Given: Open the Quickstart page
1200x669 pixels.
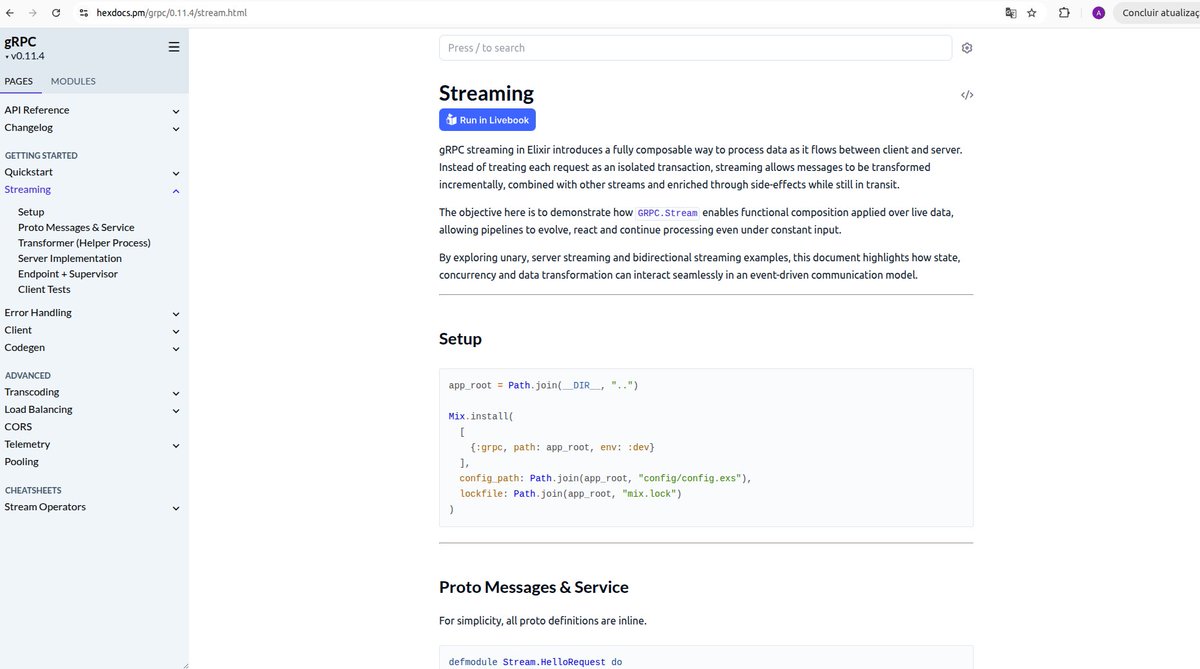Looking at the screenshot, I should 28,172.
